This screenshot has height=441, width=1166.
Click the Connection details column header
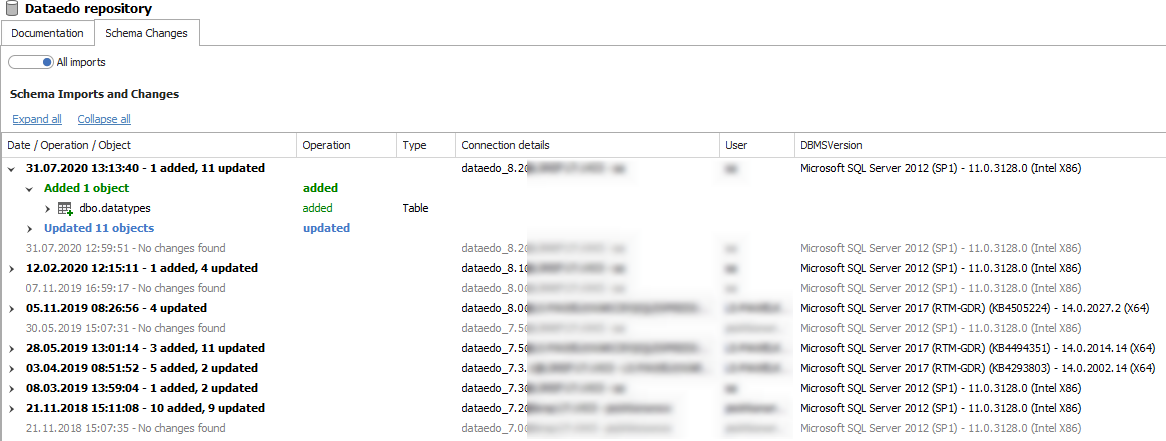(x=505, y=145)
